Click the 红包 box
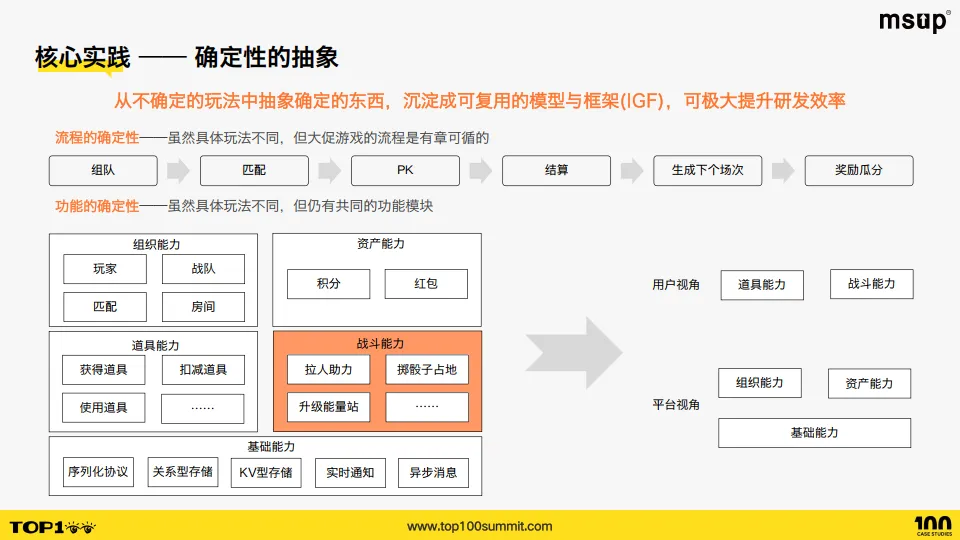The width and height of the screenshot is (960, 540). pyautogui.click(x=426, y=283)
